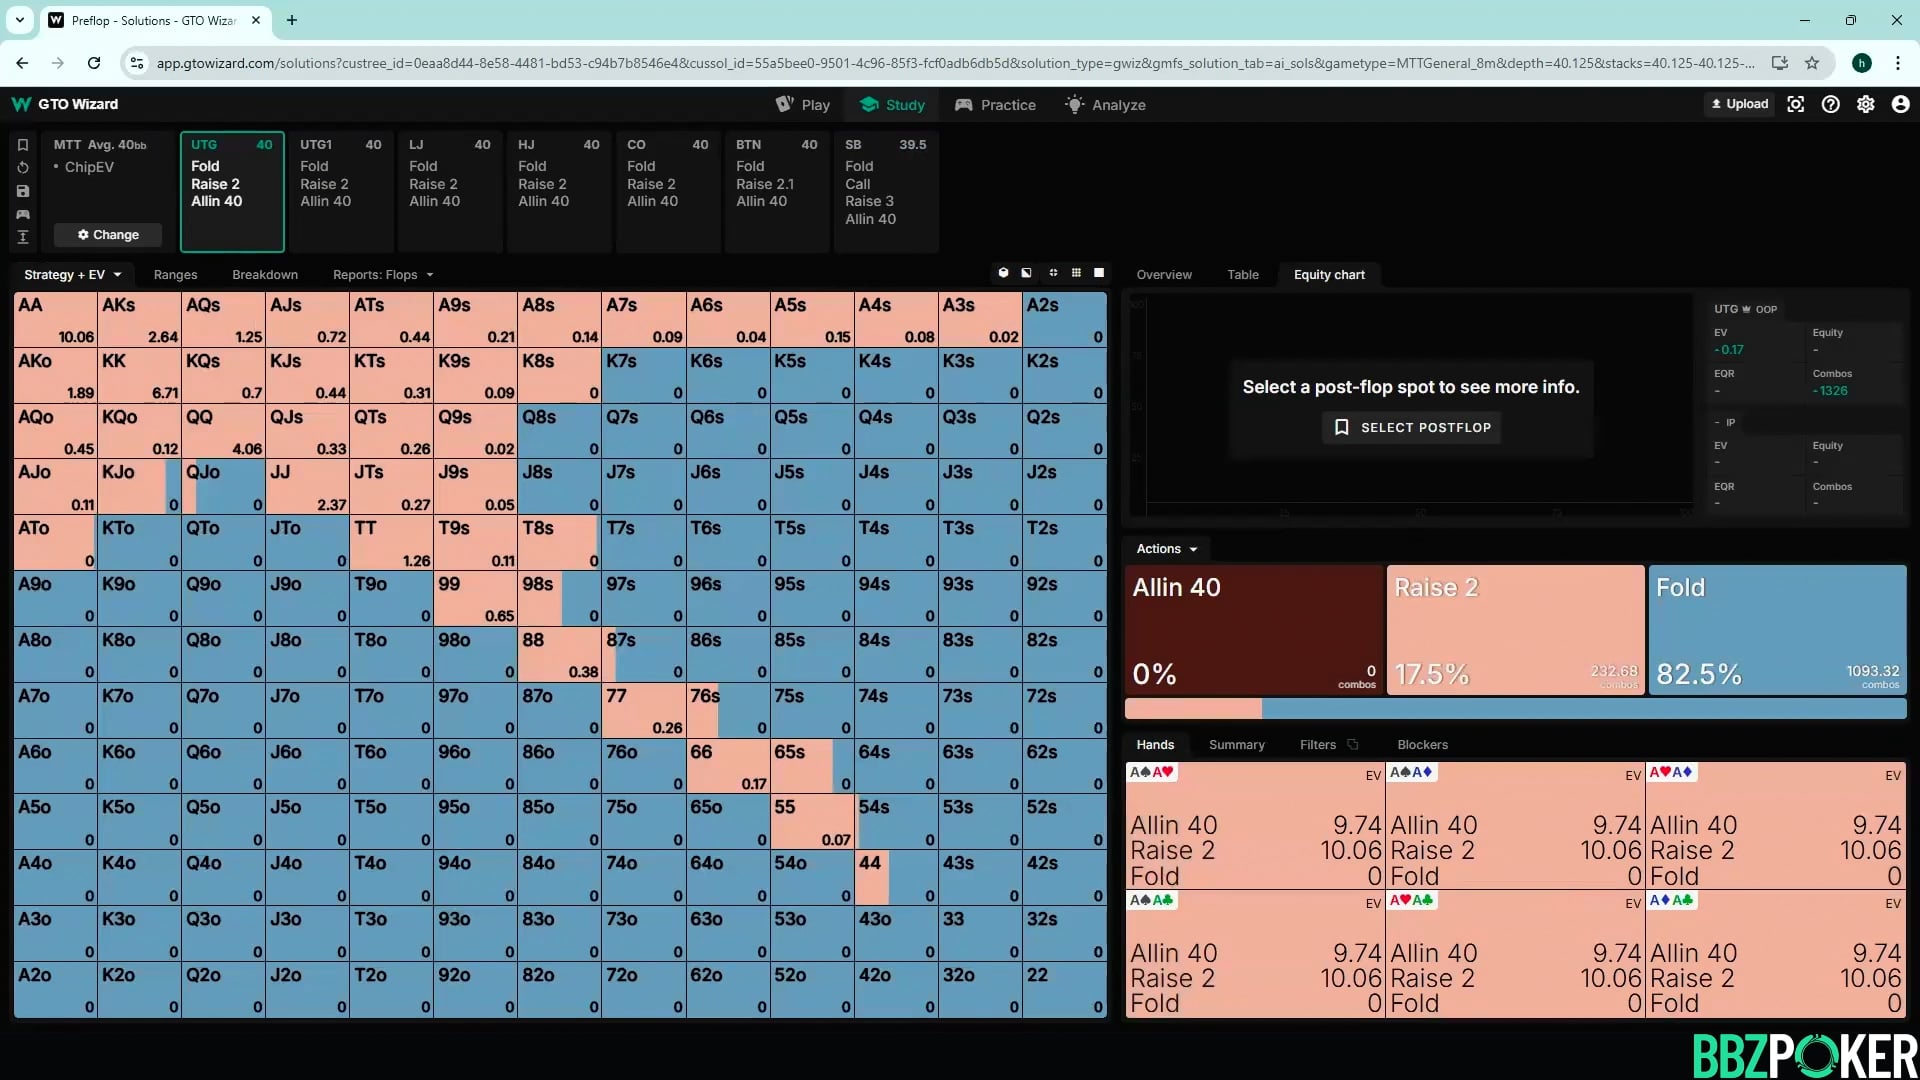Click the floppy disk save icon
The height and width of the screenshot is (1080, 1920).
pyautogui.click(x=23, y=191)
